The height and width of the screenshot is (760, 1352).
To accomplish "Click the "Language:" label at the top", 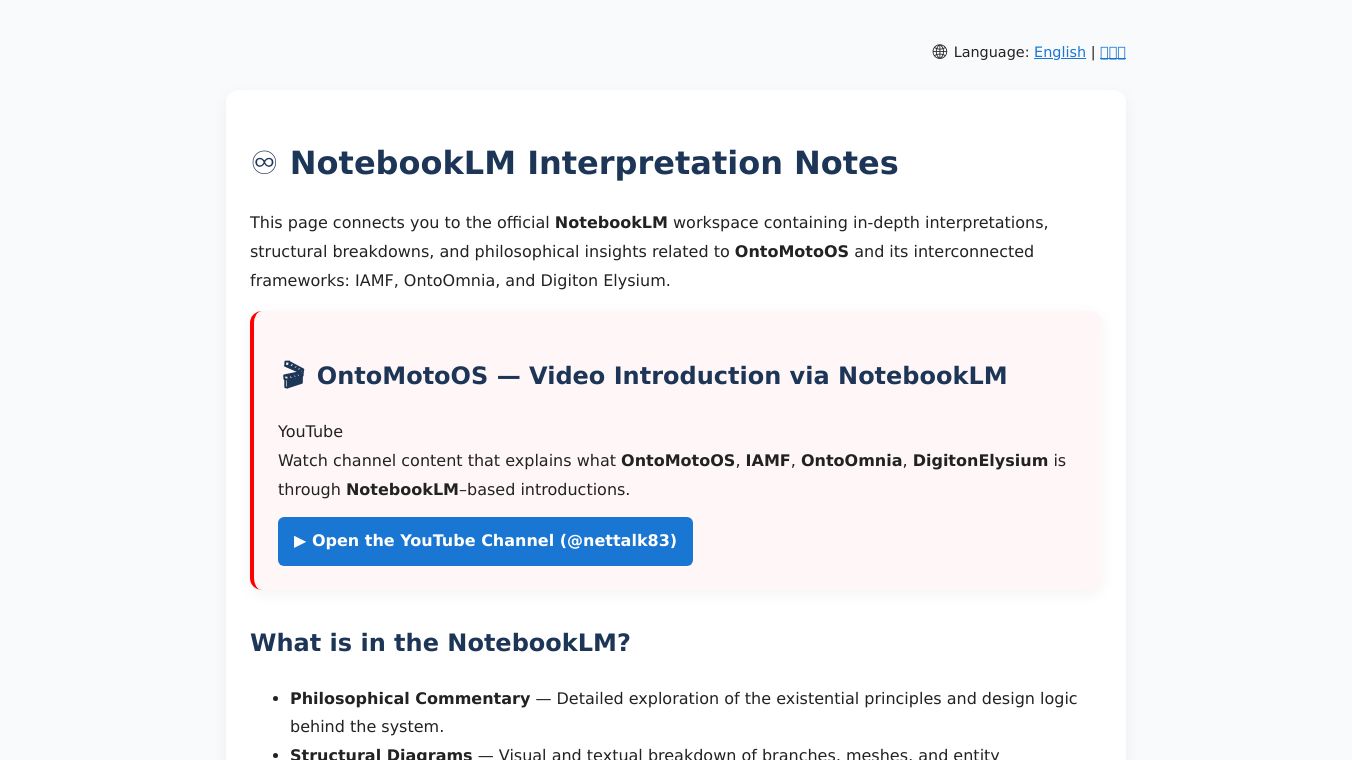I will (x=990, y=52).
